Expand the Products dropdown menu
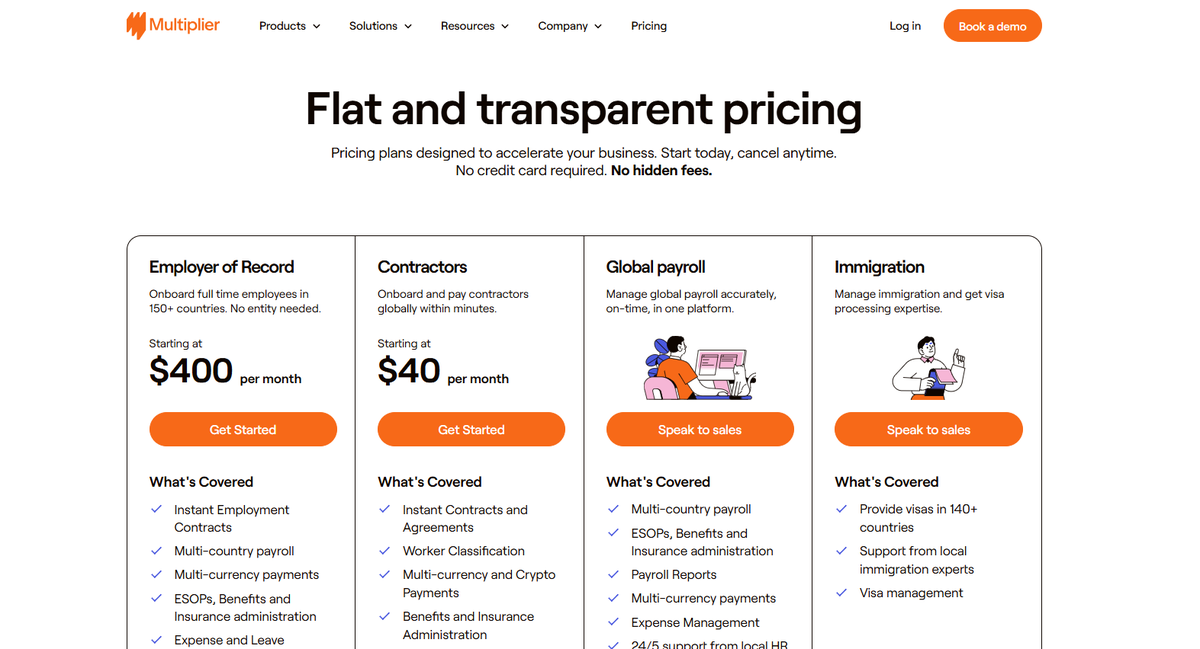This screenshot has height=649, width=1200. click(289, 26)
